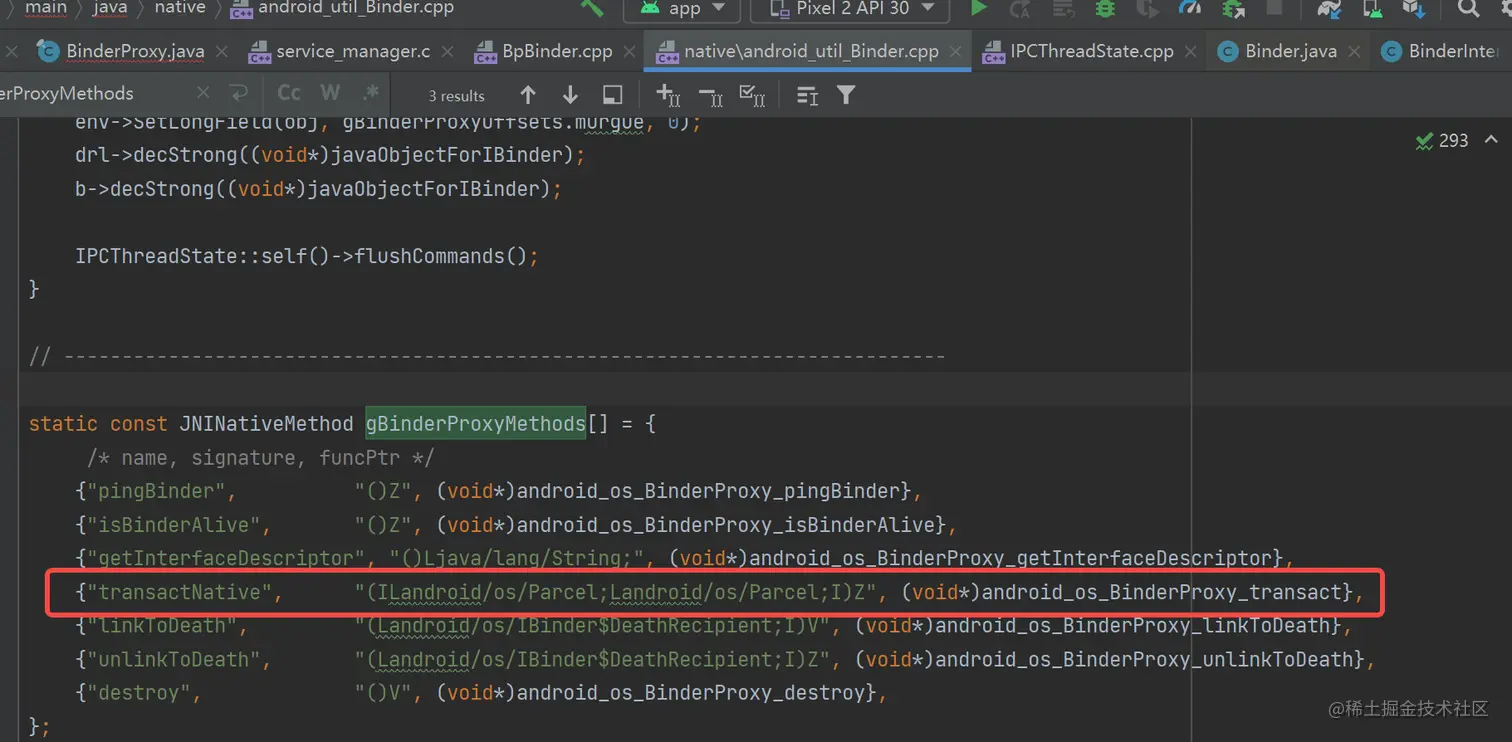
Task: Toggle Regex (.*) option in find bar
Action: coord(371,93)
